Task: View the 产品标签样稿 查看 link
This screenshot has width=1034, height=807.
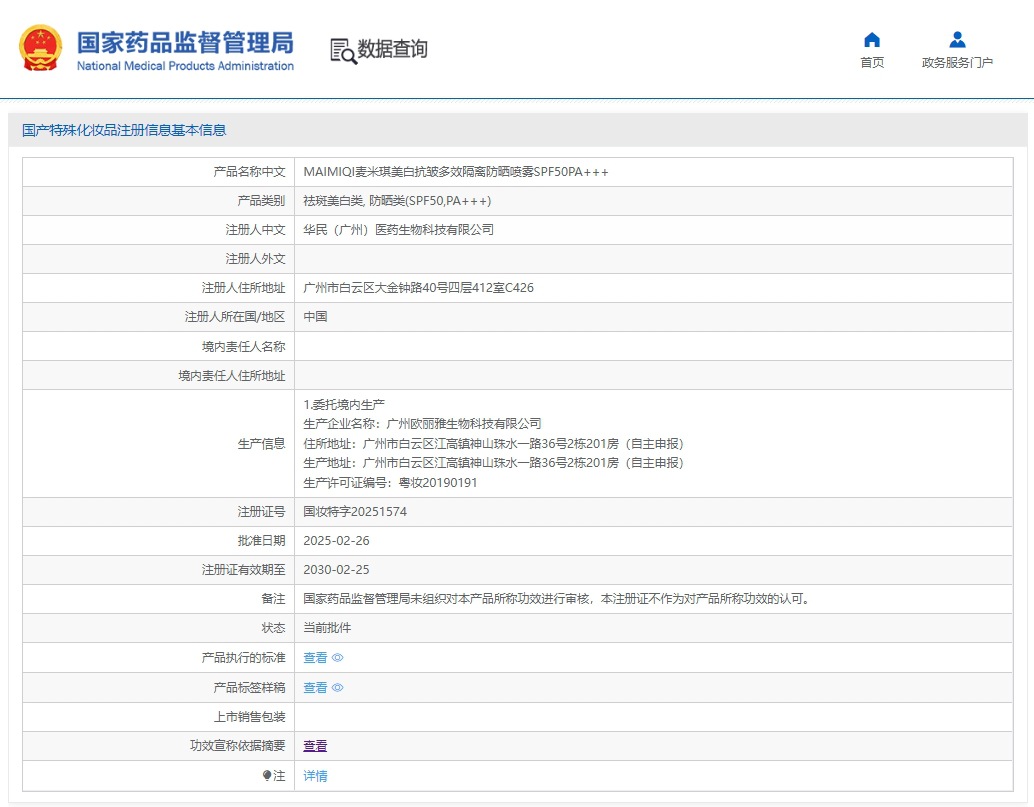Action: [315, 688]
